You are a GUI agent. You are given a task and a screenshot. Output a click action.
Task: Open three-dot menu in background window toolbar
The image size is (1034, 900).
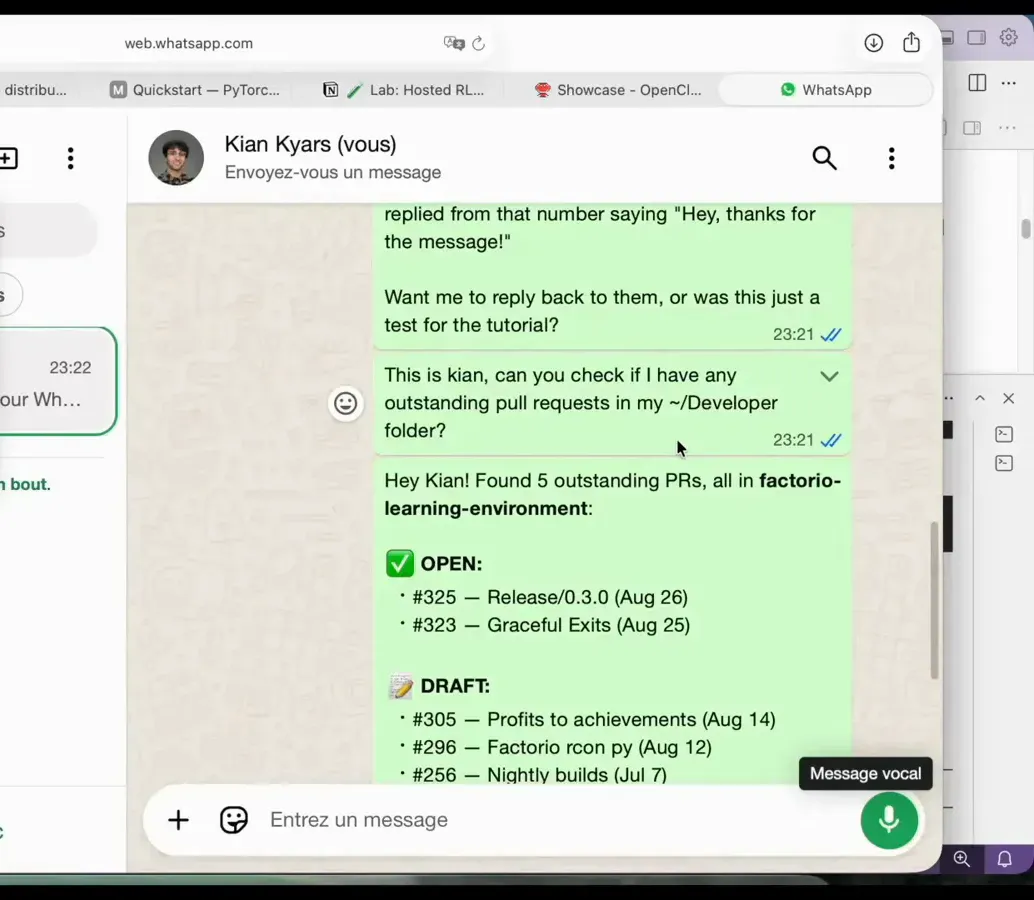click(1008, 83)
